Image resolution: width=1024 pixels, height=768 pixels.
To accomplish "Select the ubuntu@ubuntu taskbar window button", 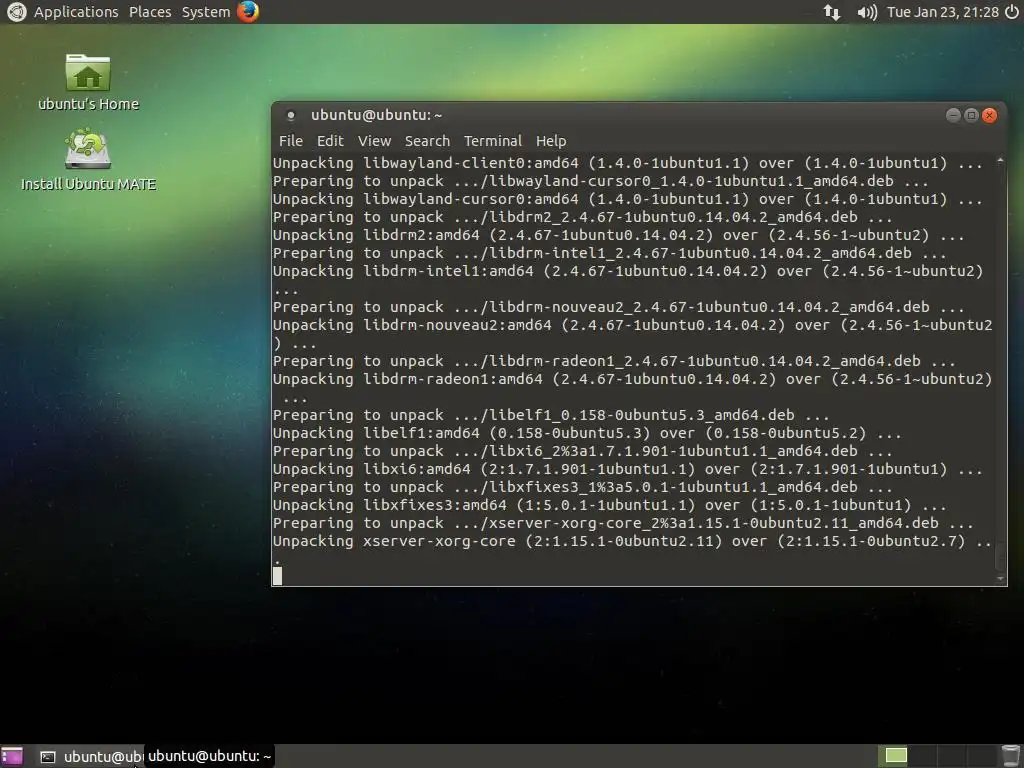I will coord(90,756).
